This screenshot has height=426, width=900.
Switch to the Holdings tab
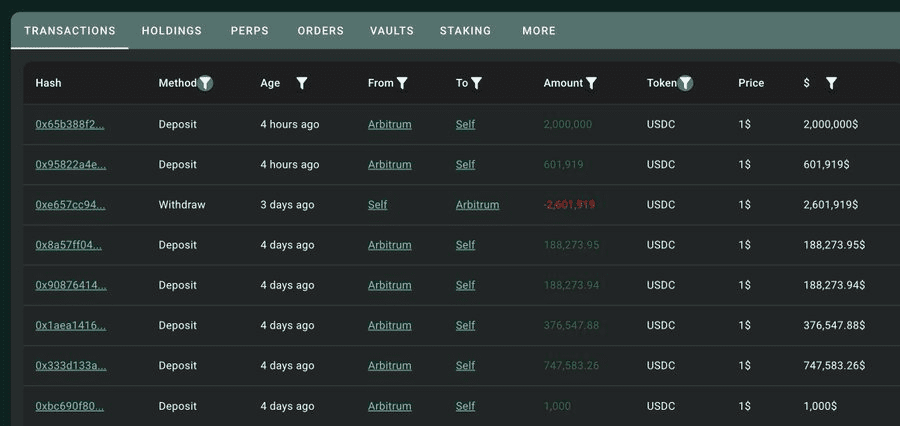pyautogui.click(x=172, y=31)
